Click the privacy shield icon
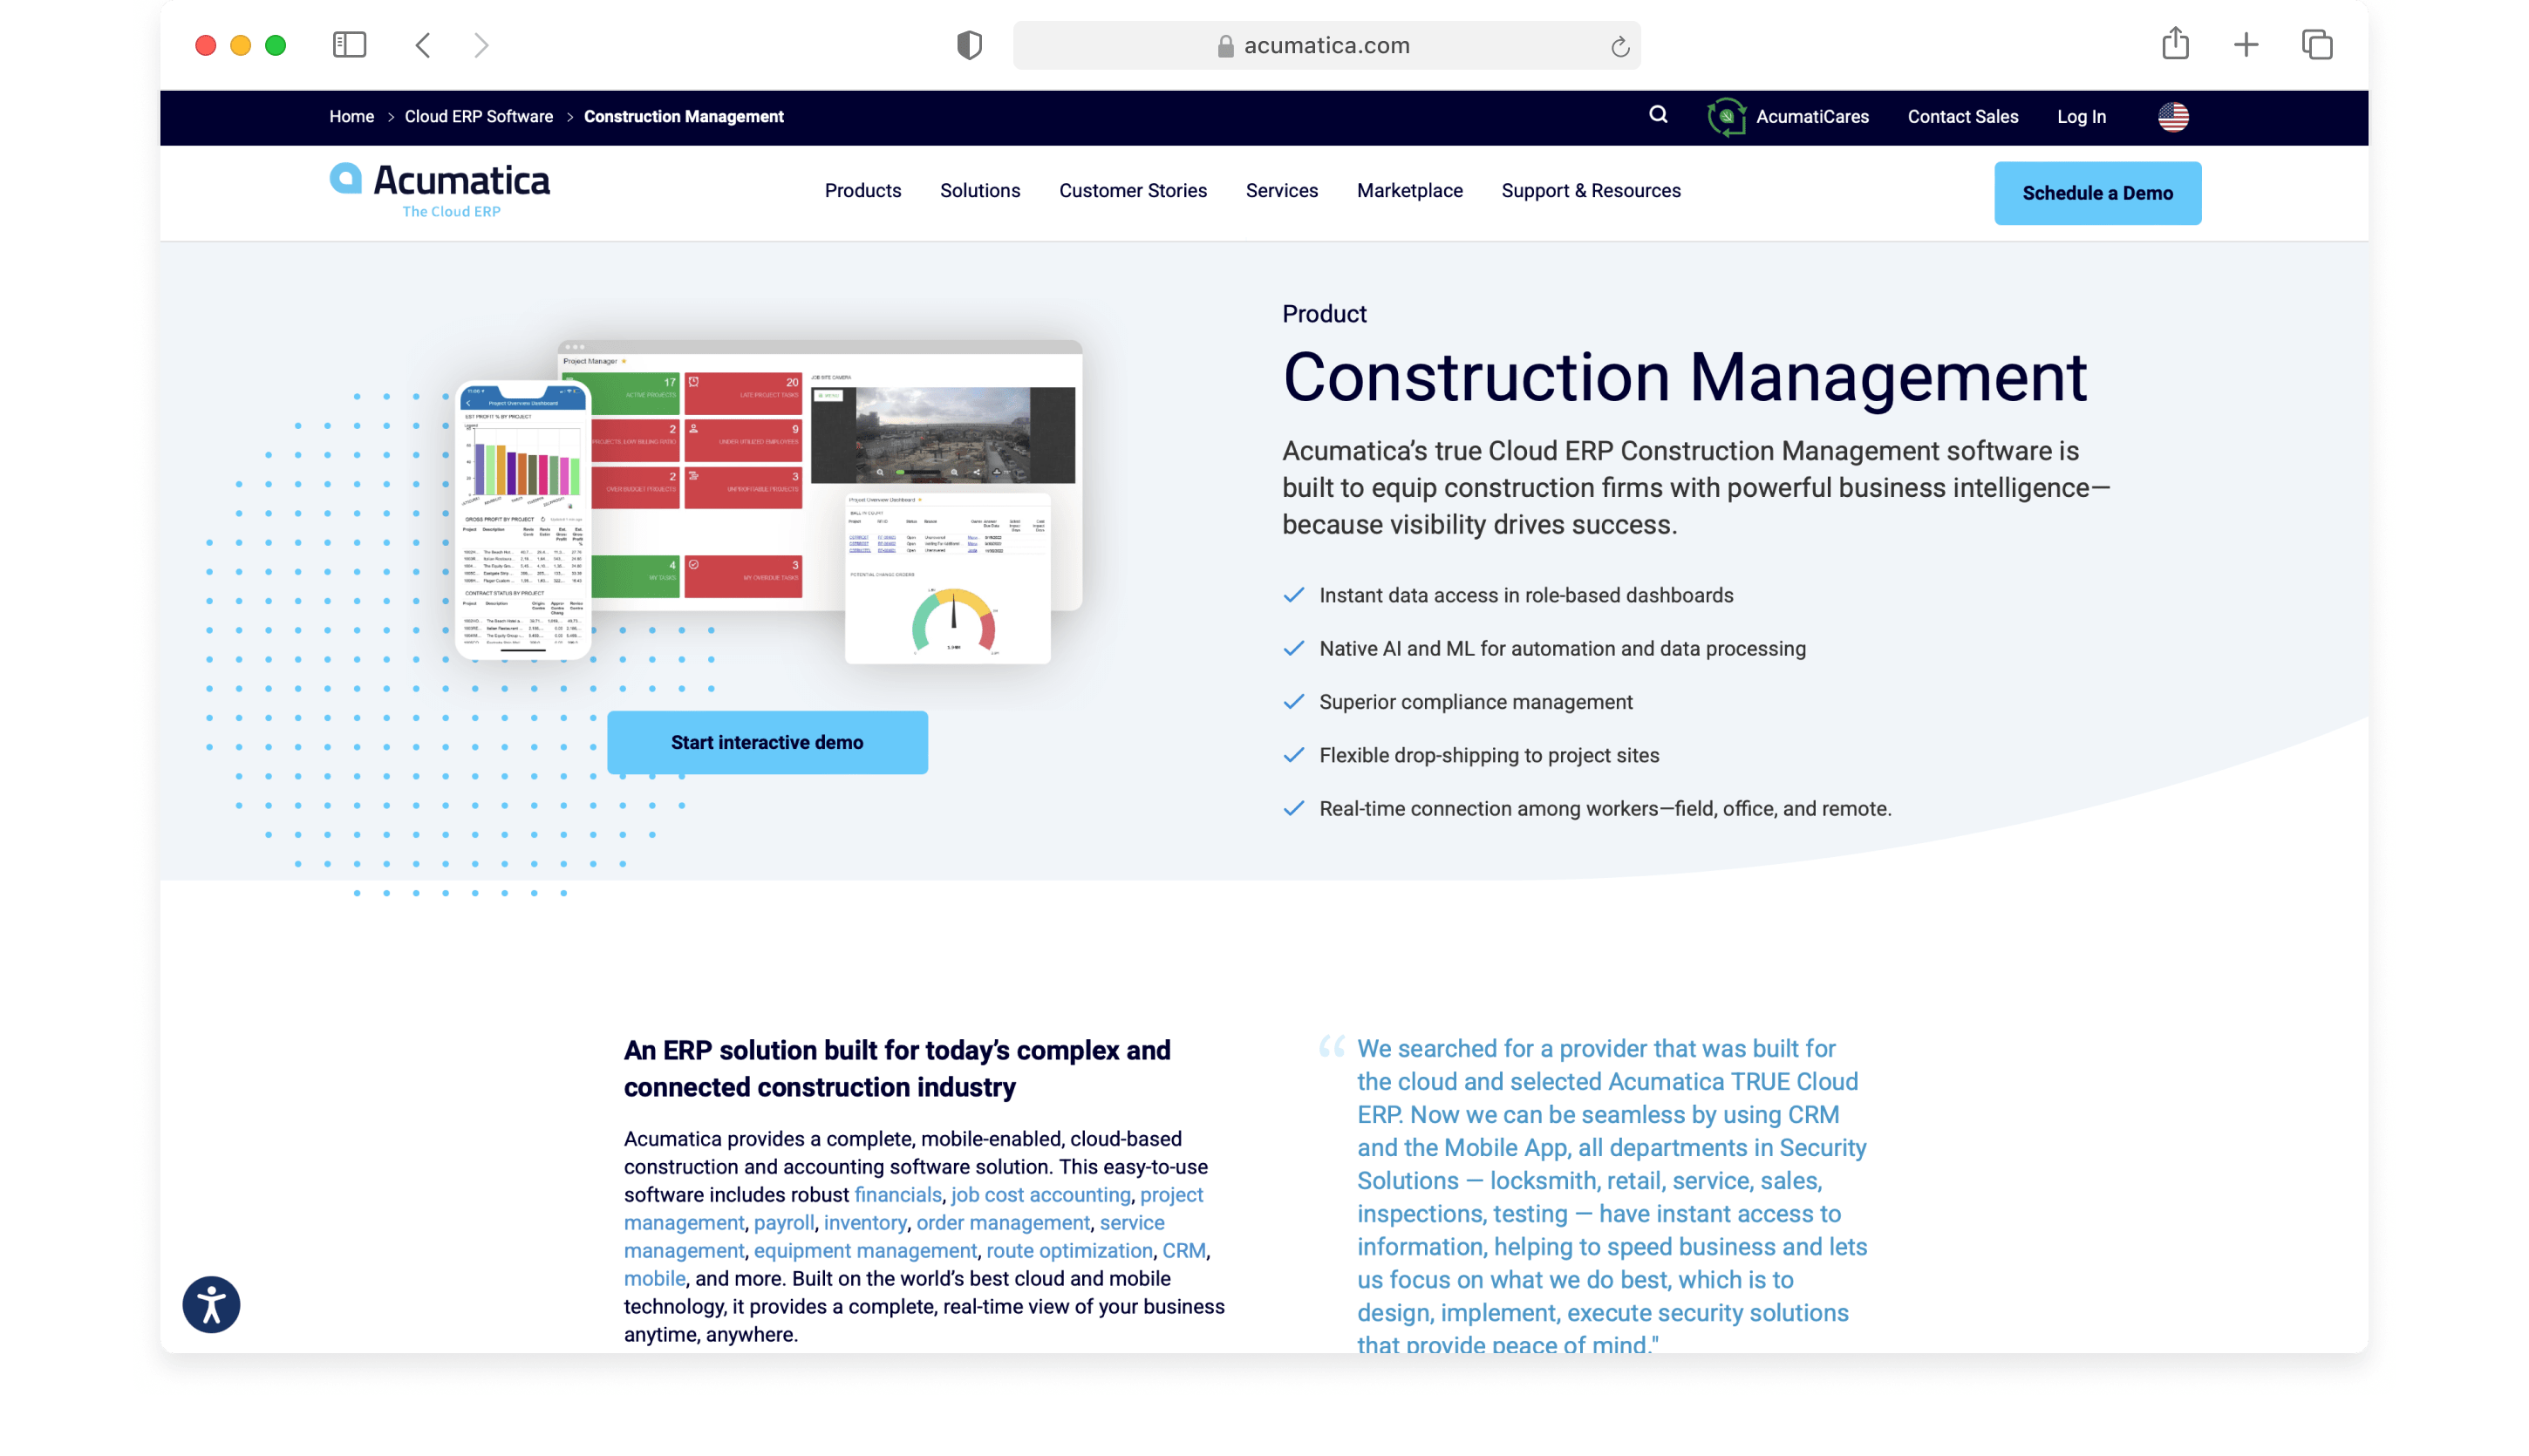 [969, 45]
